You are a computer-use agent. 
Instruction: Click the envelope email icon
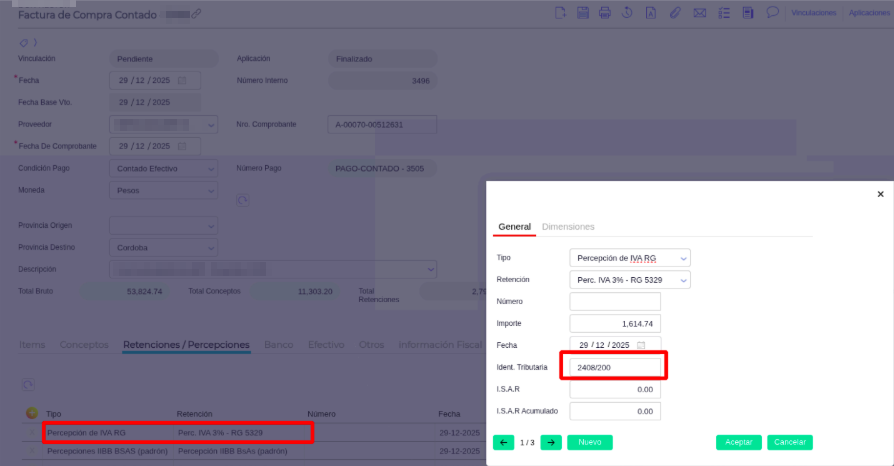(699, 13)
